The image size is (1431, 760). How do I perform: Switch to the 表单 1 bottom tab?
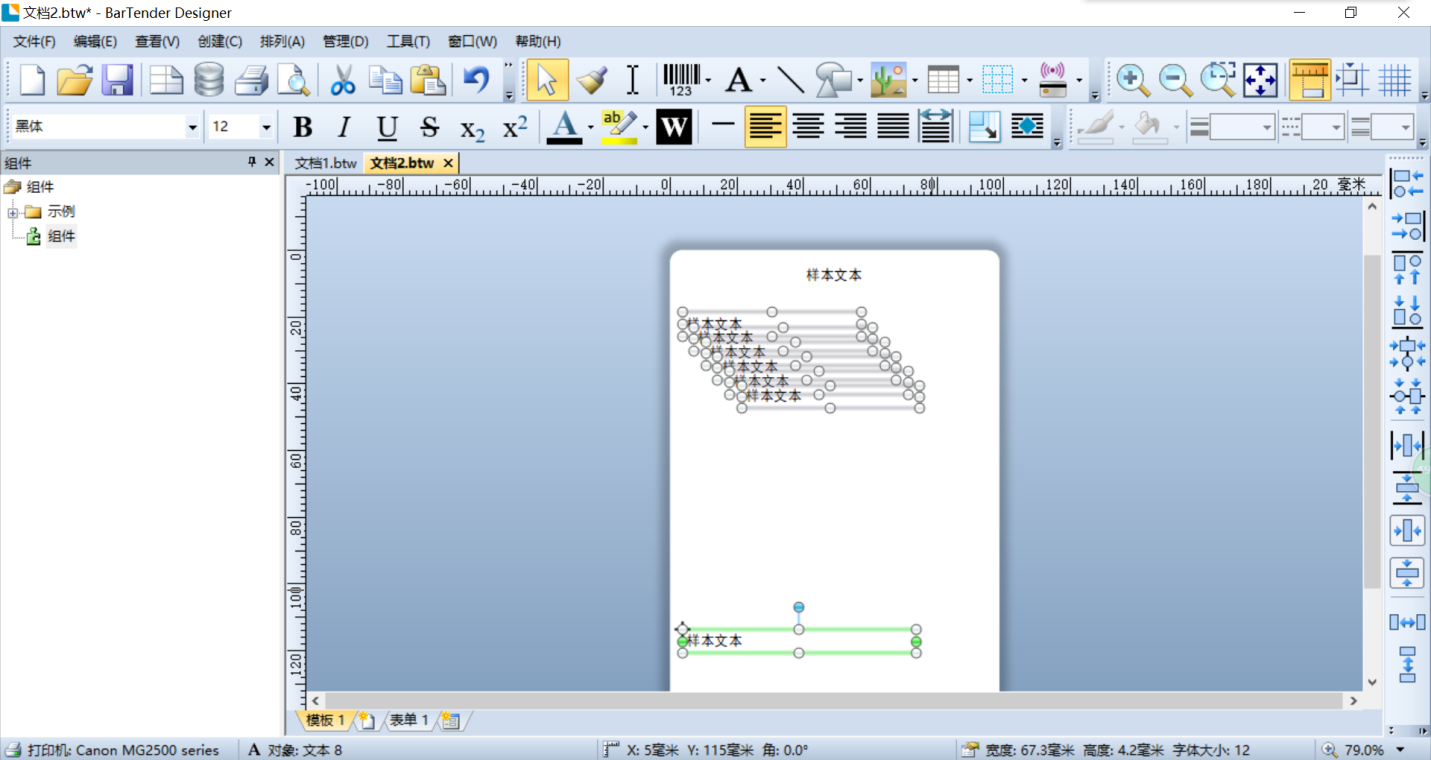click(x=408, y=720)
